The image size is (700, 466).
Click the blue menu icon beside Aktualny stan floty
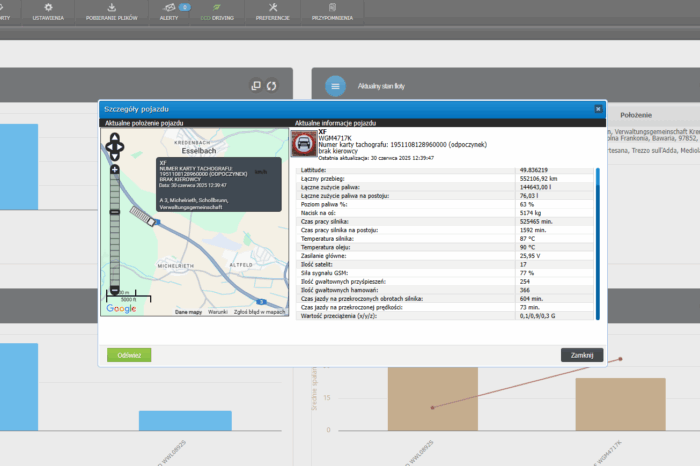(335, 87)
